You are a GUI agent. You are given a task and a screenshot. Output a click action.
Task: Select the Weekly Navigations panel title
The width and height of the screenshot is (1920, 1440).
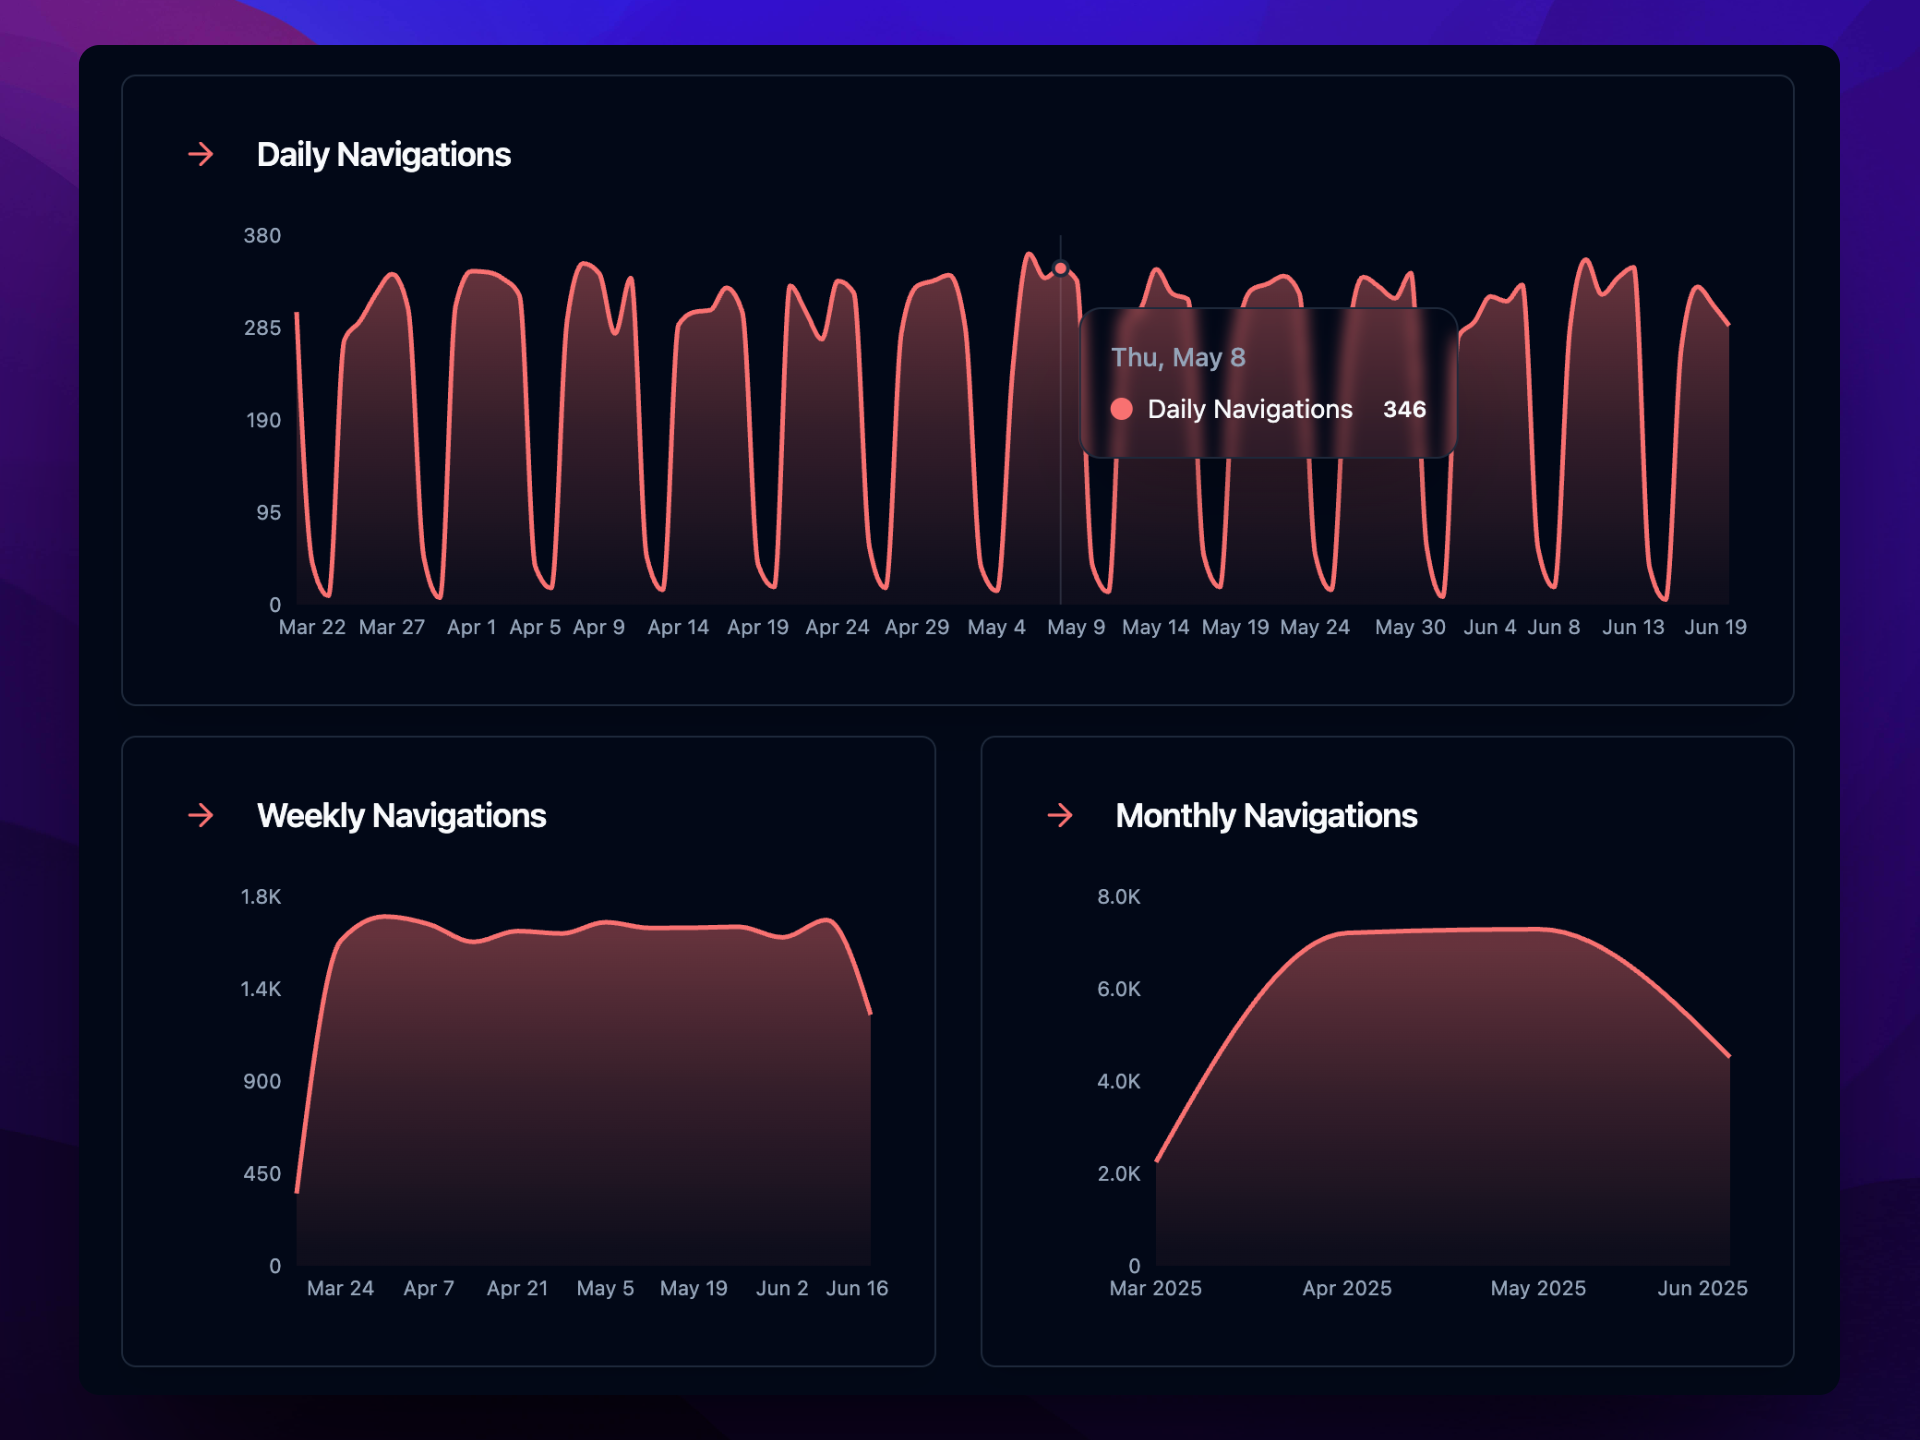click(x=401, y=816)
